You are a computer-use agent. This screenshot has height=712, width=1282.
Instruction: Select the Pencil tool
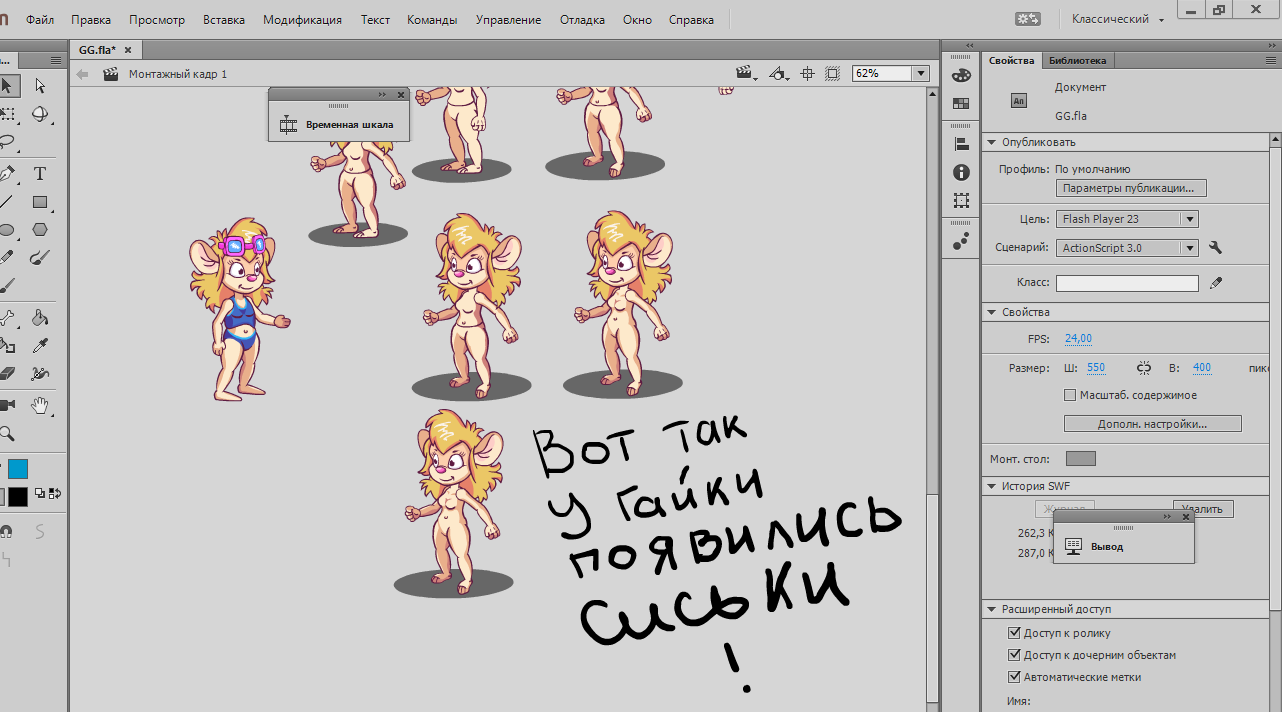(6, 257)
